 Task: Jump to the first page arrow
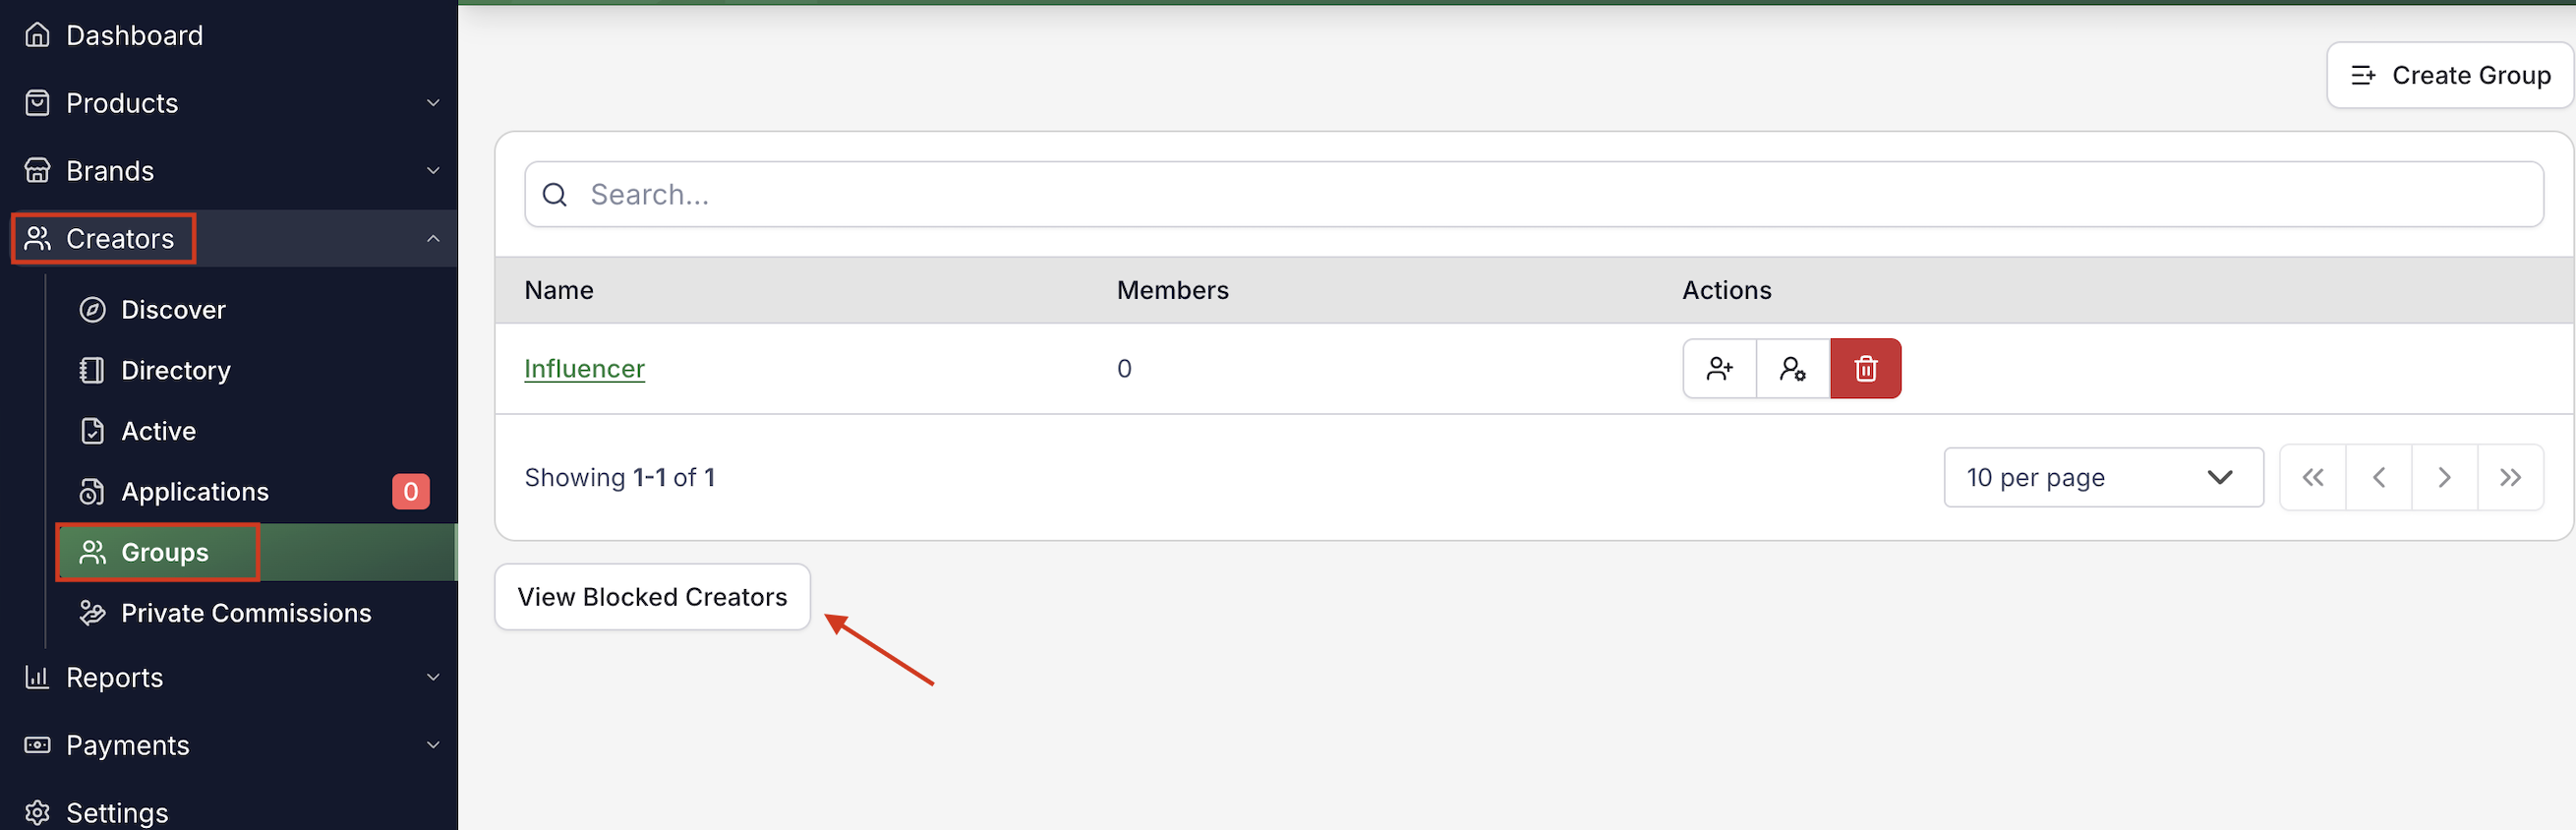[x=2312, y=478]
